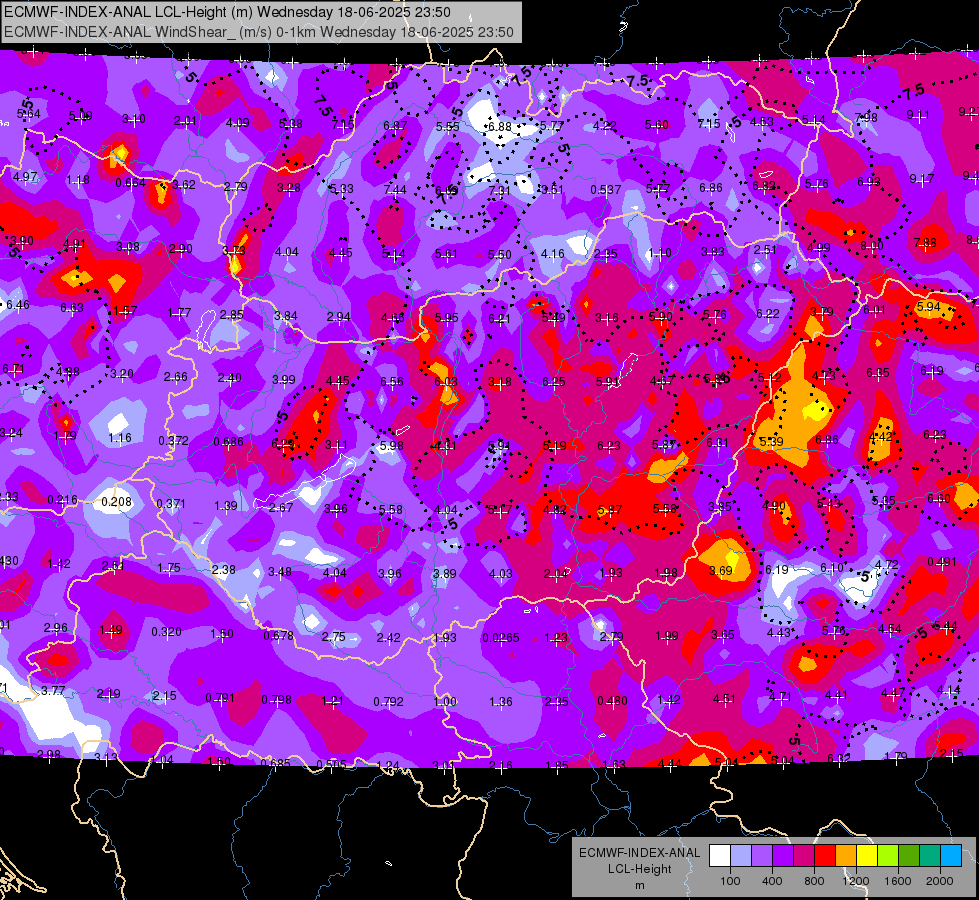
Task: Click the white swatch in the LCL-Height legend
Action: click(720, 856)
